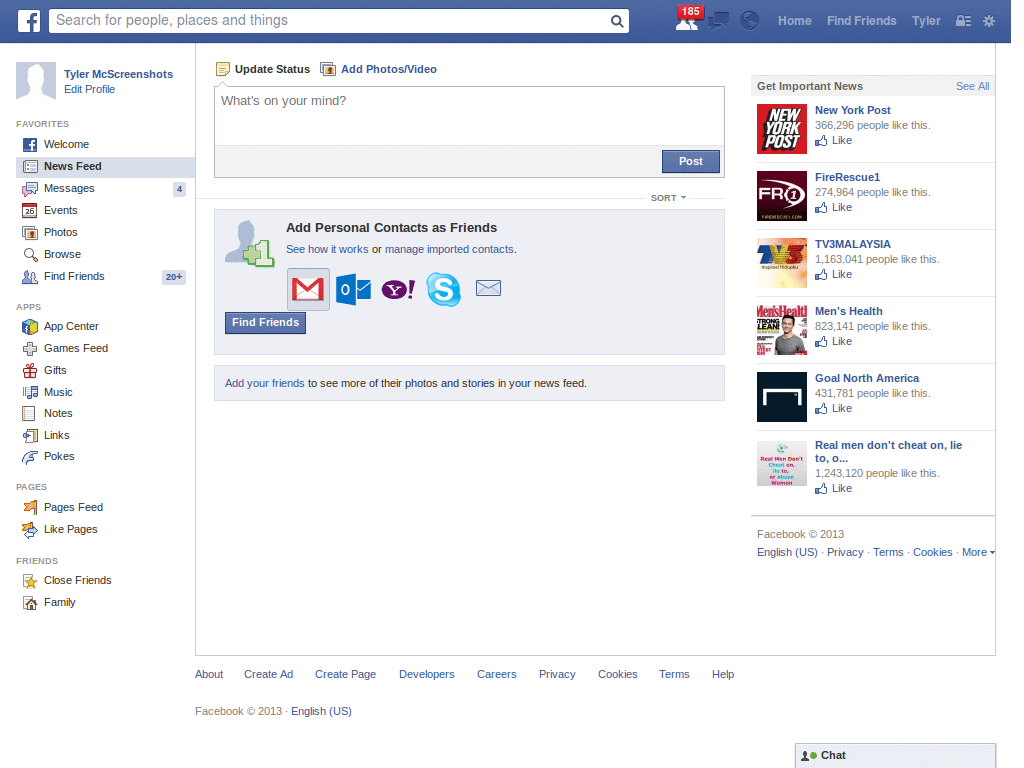
Task: Open the notifications globe icon
Action: pyautogui.click(x=750, y=21)
